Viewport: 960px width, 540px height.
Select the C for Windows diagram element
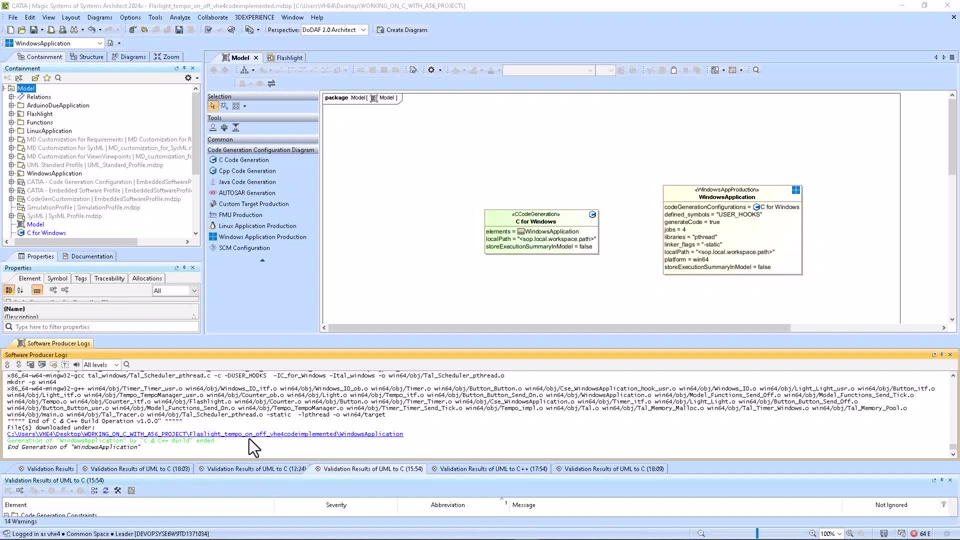tap(541, 232)
